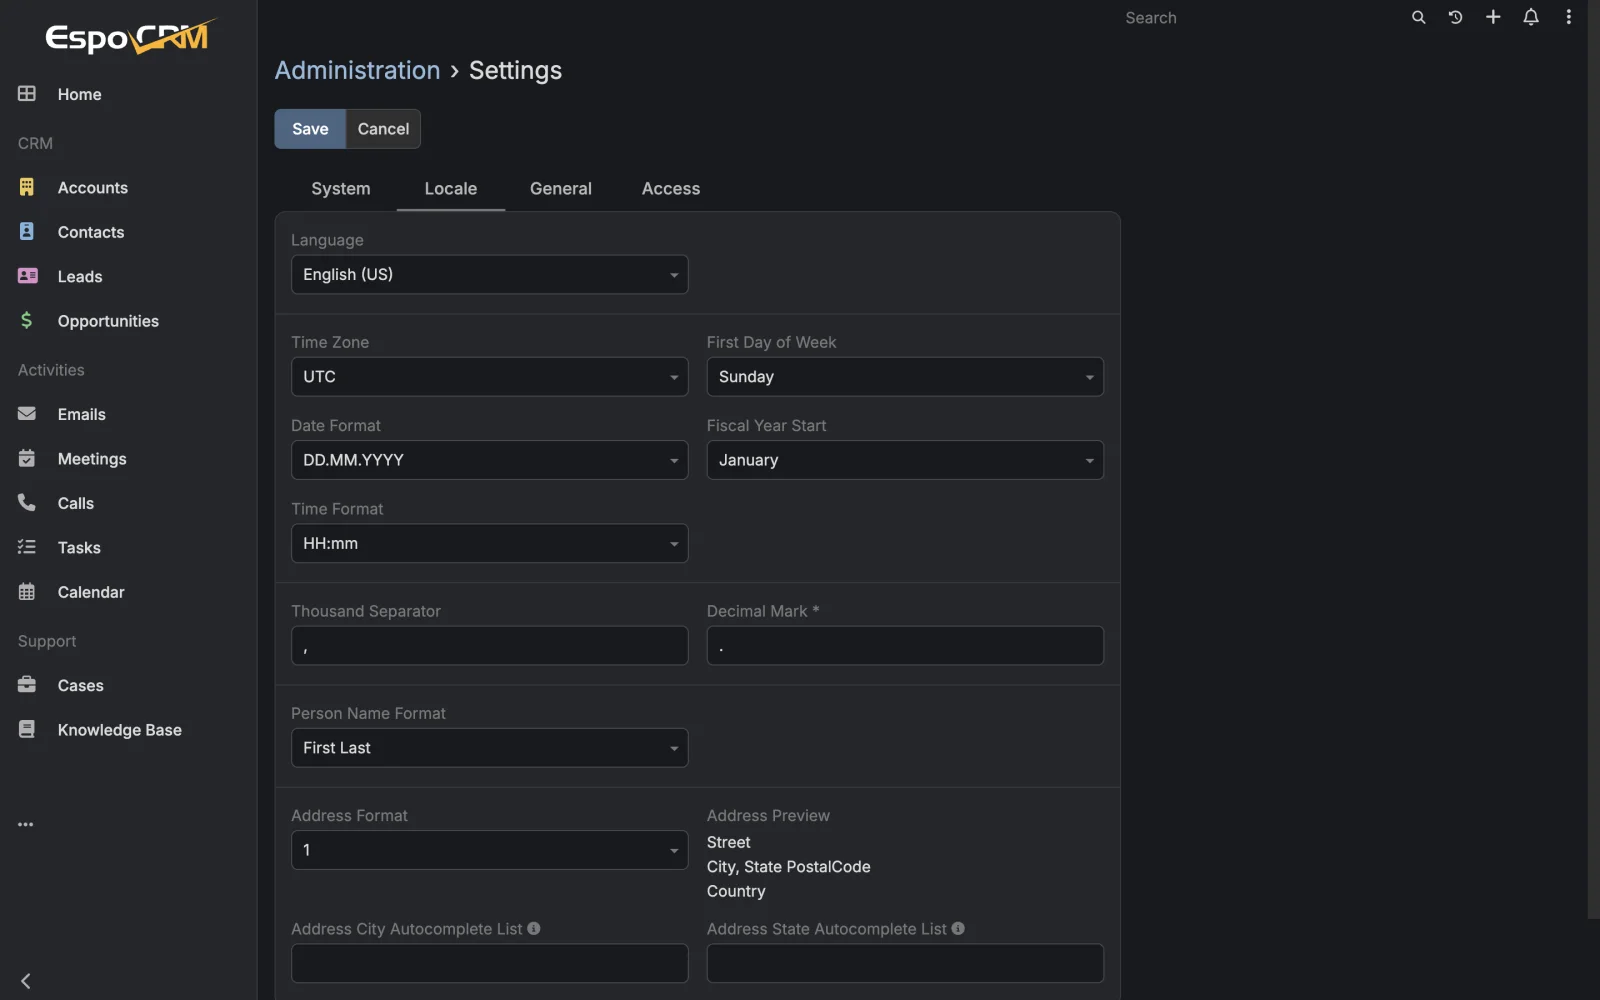This screenshot has height=1000, width=1600.
Task: Switch to the System tab
Action: click(341, 188)
